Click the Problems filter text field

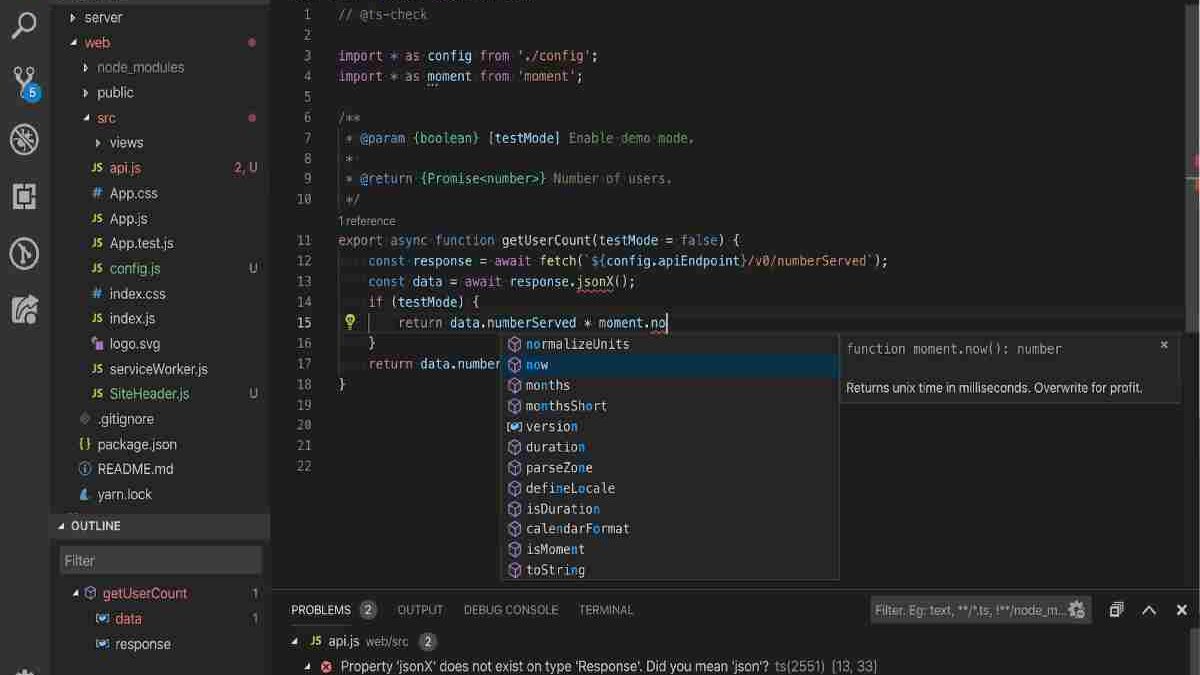[969, 610]
